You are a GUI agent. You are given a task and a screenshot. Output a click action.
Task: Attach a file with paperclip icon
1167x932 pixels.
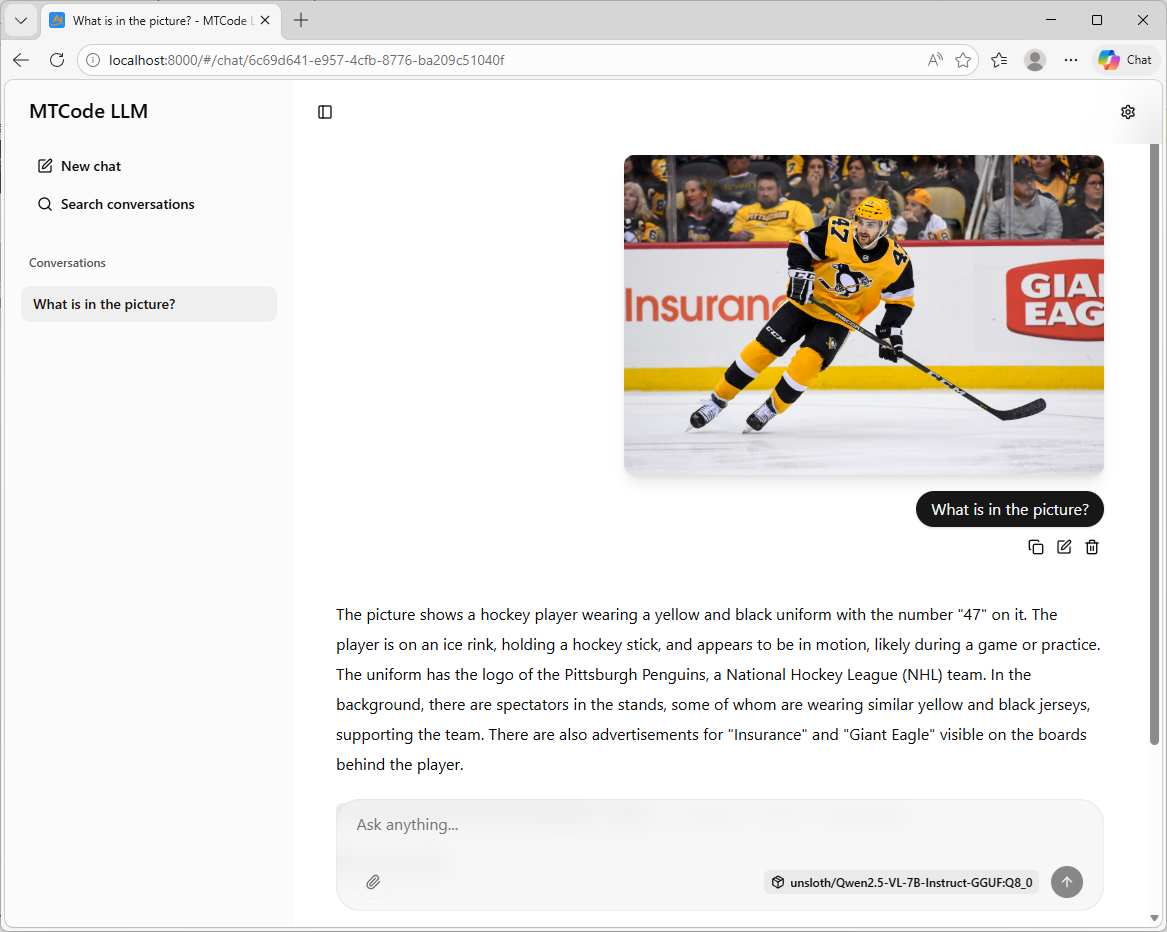point(373,882)
